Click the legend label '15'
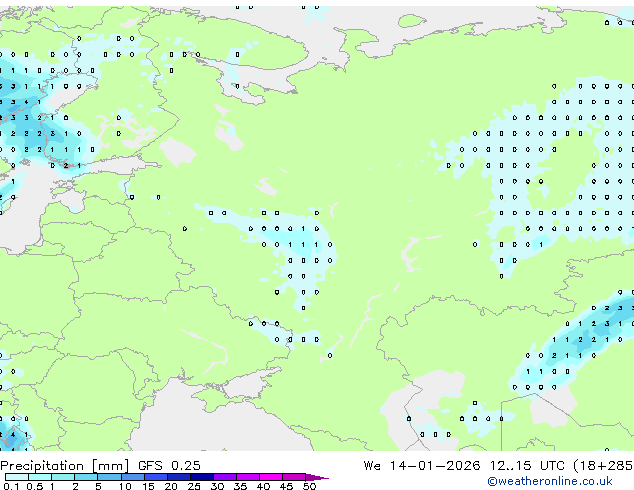The image size is (634, 490). point(148,486)
